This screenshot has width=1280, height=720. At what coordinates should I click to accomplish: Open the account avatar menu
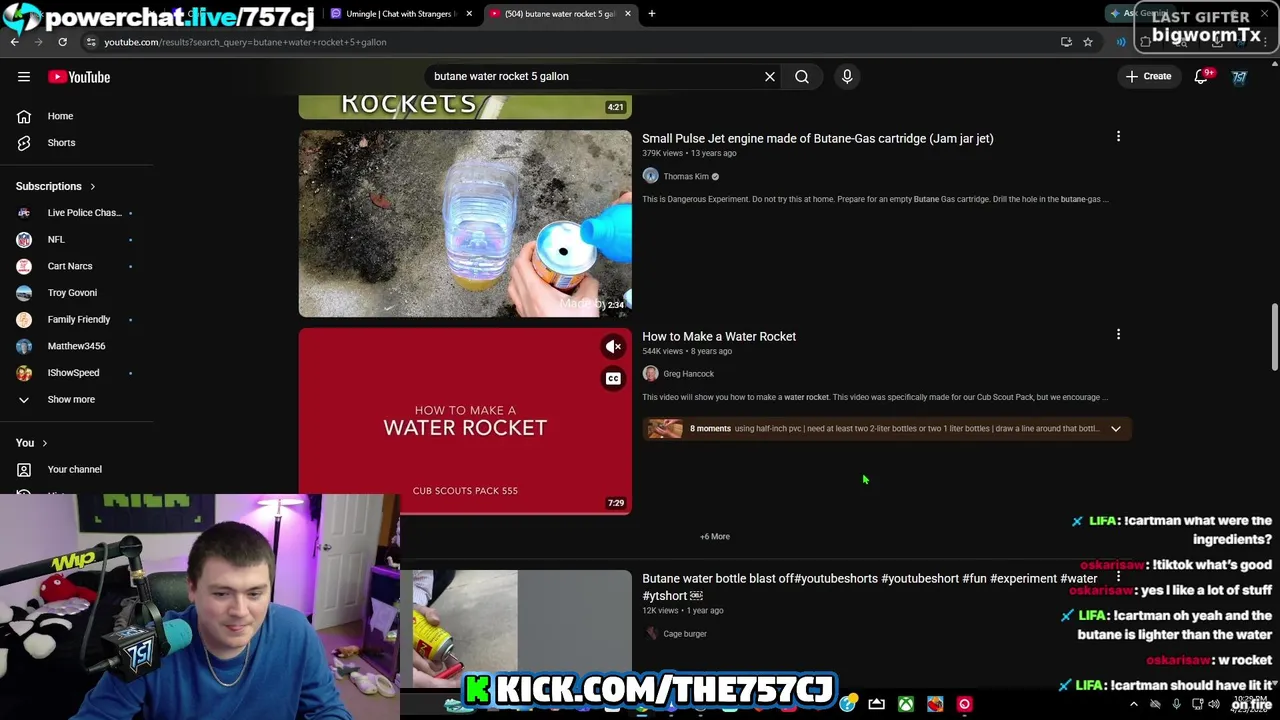(1240, 76)
